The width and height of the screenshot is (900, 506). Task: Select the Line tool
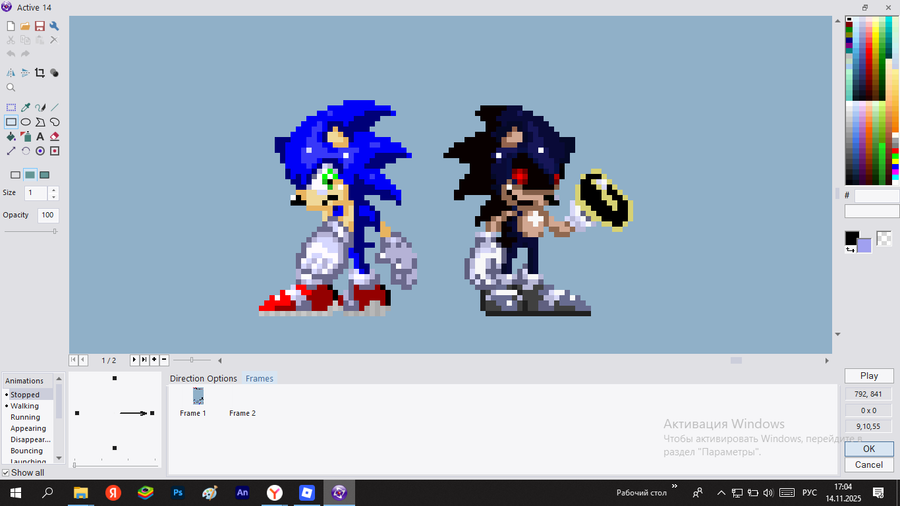coord(55,107)
